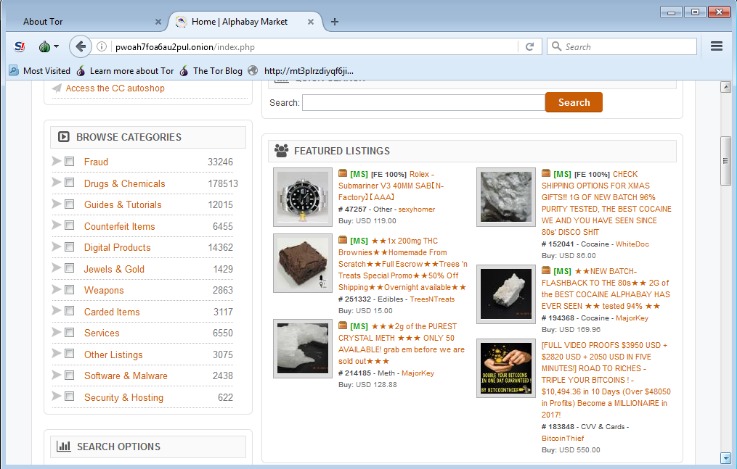Open the TreesNTreats seller link
Screen dimensions: 737x469
tap(432, 299)
